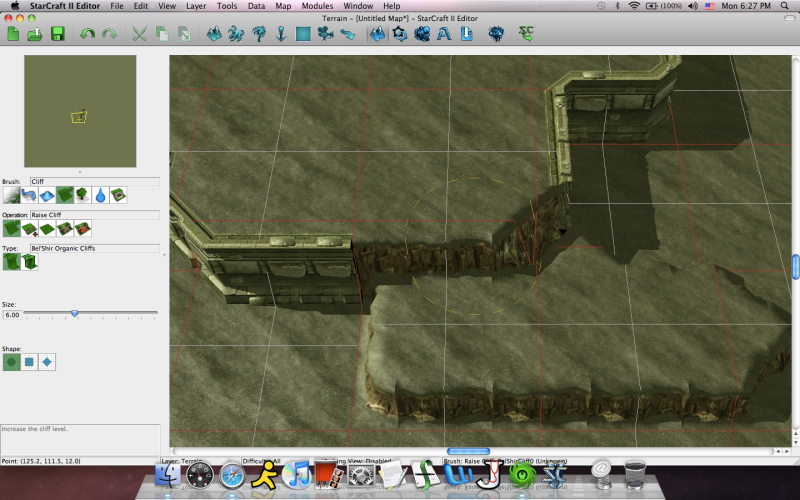Select the Pathing brush icon
This screenshot has height=500, width=800.
pos(118,195)
